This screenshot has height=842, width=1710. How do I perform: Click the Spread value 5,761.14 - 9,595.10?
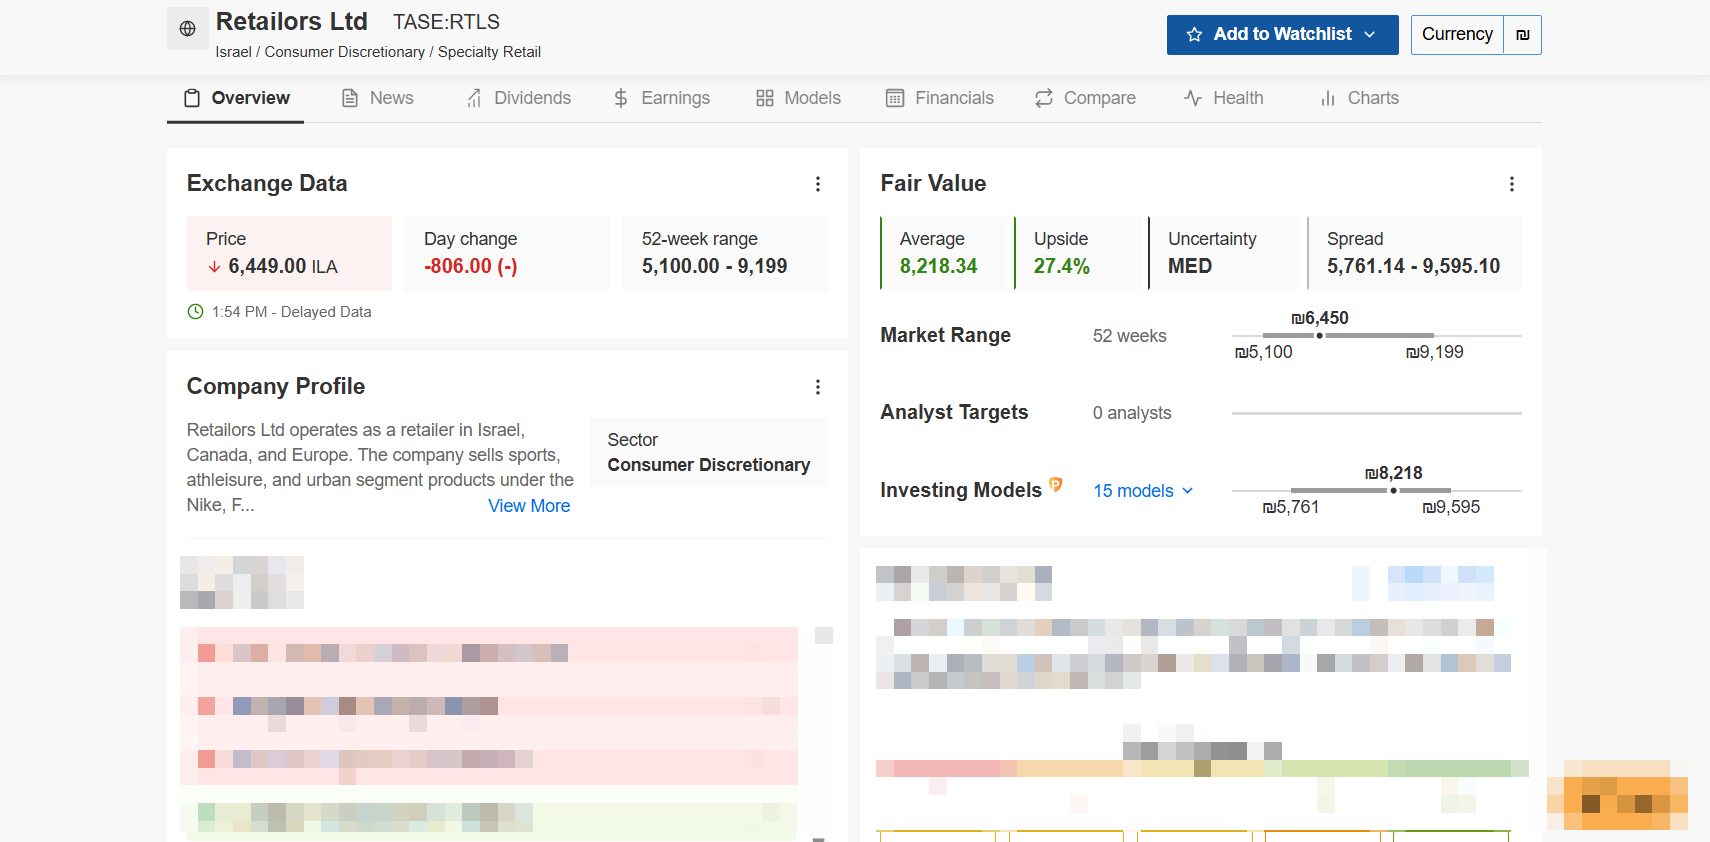[1414, 267]
